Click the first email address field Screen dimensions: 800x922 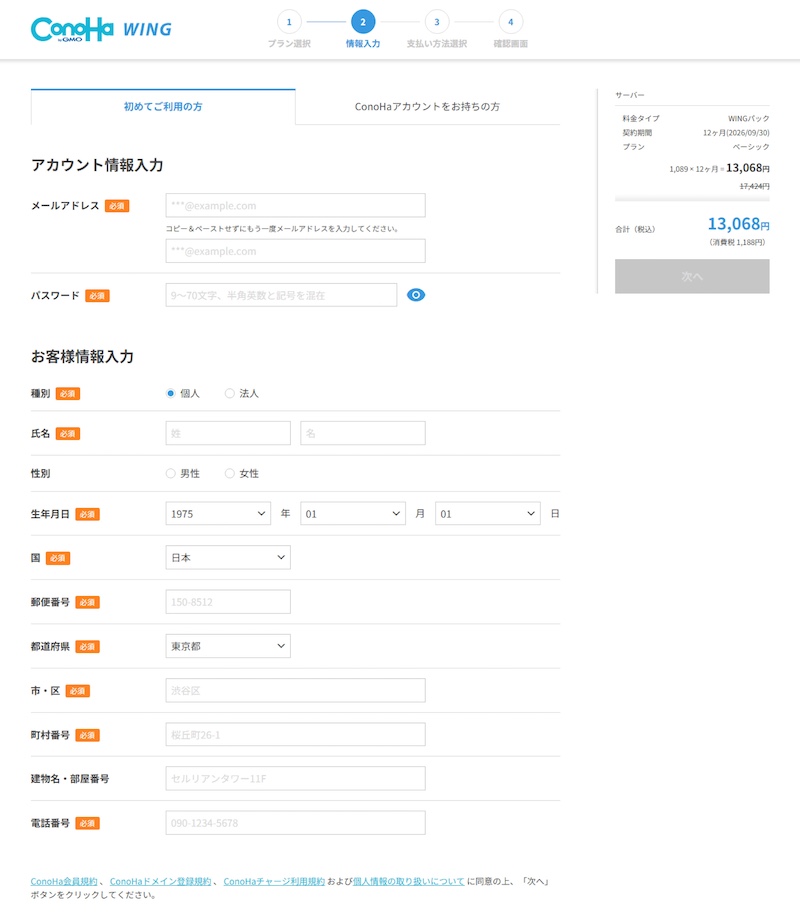[x=295, y=205]
